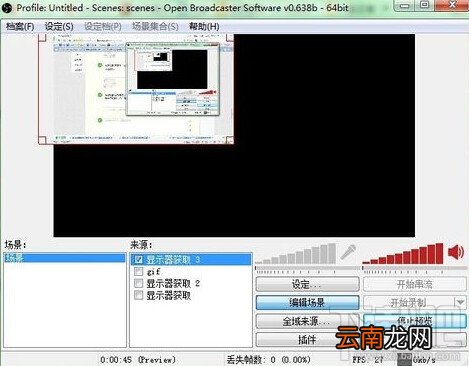Screen dimensions: 469x366
Task: Select the gif source row
Action: coord(191,271)
